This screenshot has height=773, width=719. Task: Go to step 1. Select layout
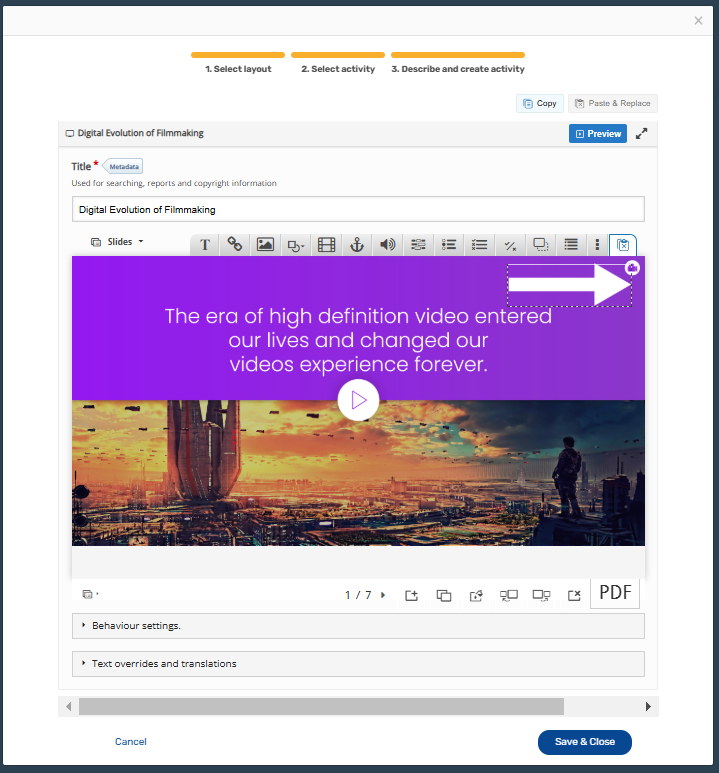(238, 63)
